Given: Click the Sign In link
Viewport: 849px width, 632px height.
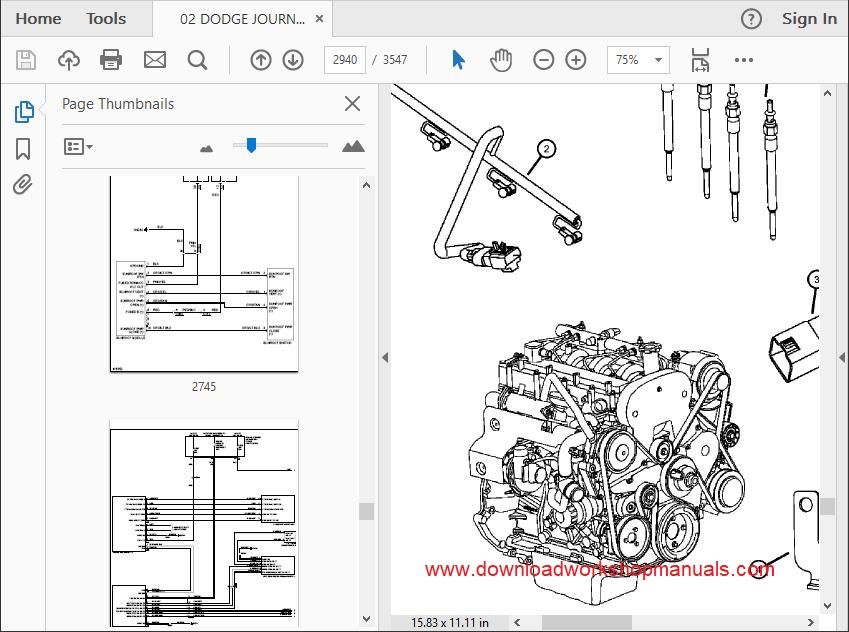Looking at the screenshot, I should (809, 19).
